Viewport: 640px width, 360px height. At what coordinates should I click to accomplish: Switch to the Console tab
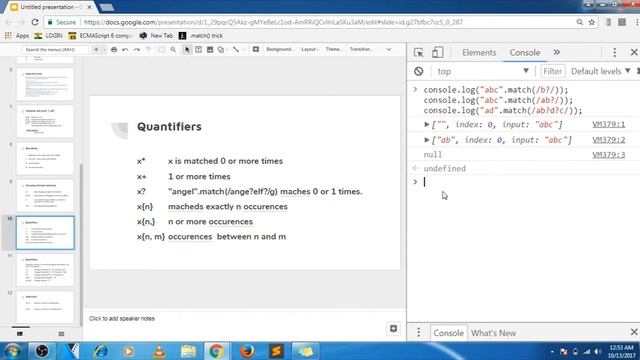tap(524, 53)
